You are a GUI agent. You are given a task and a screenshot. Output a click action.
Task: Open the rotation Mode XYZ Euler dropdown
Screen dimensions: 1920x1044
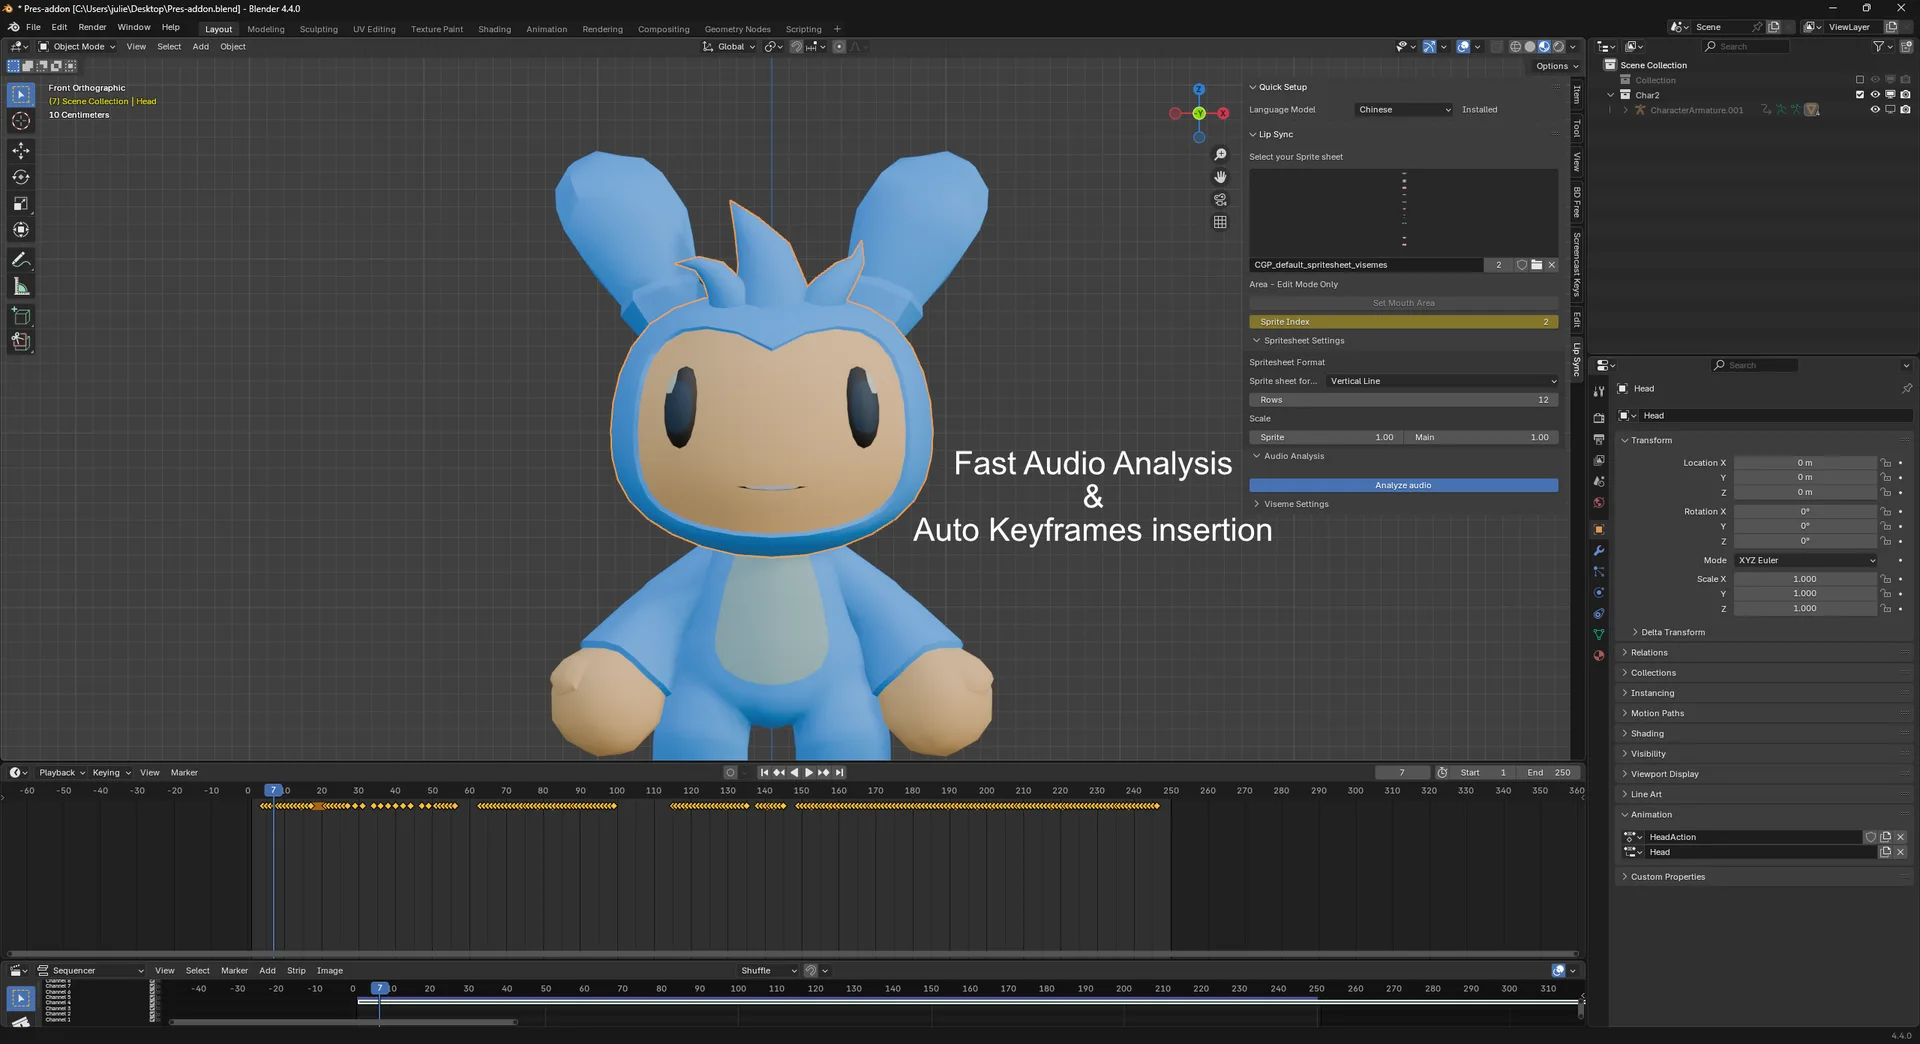point(1806,560)
